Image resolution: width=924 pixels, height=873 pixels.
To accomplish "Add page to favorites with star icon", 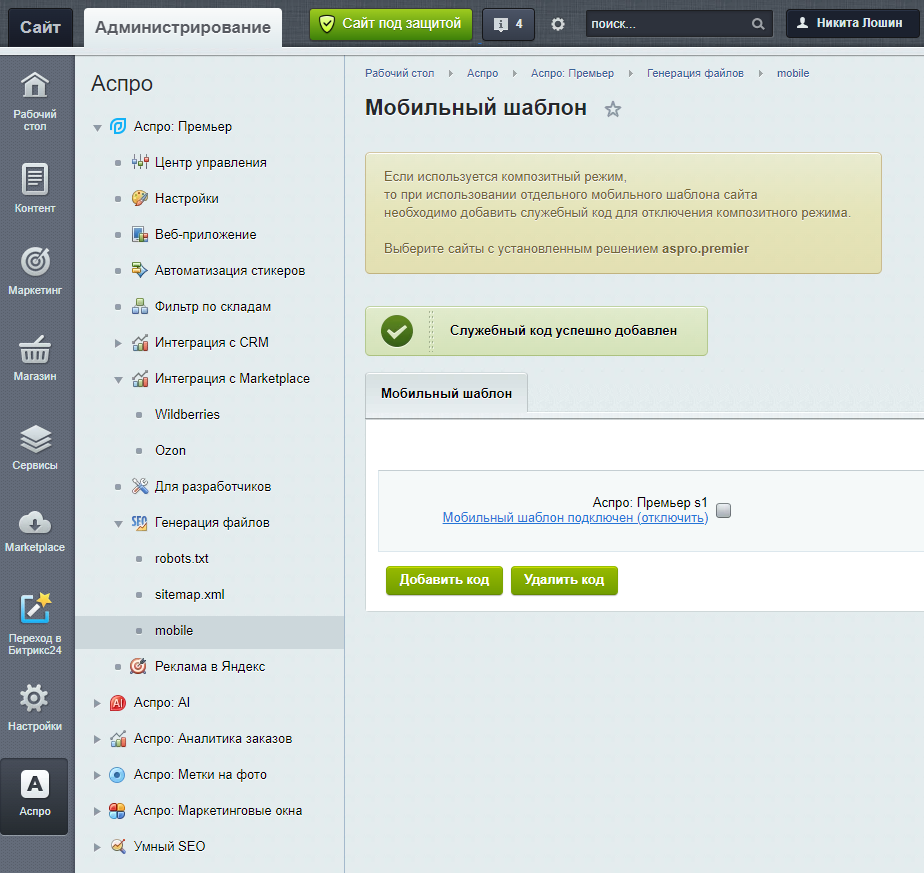I will pyautogui.click(x=613, y=109).
